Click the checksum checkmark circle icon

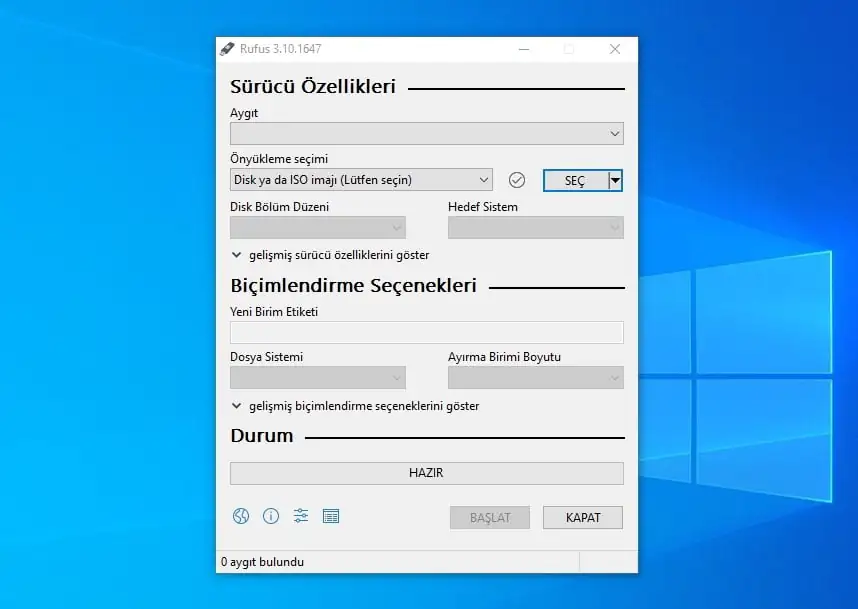517,180
